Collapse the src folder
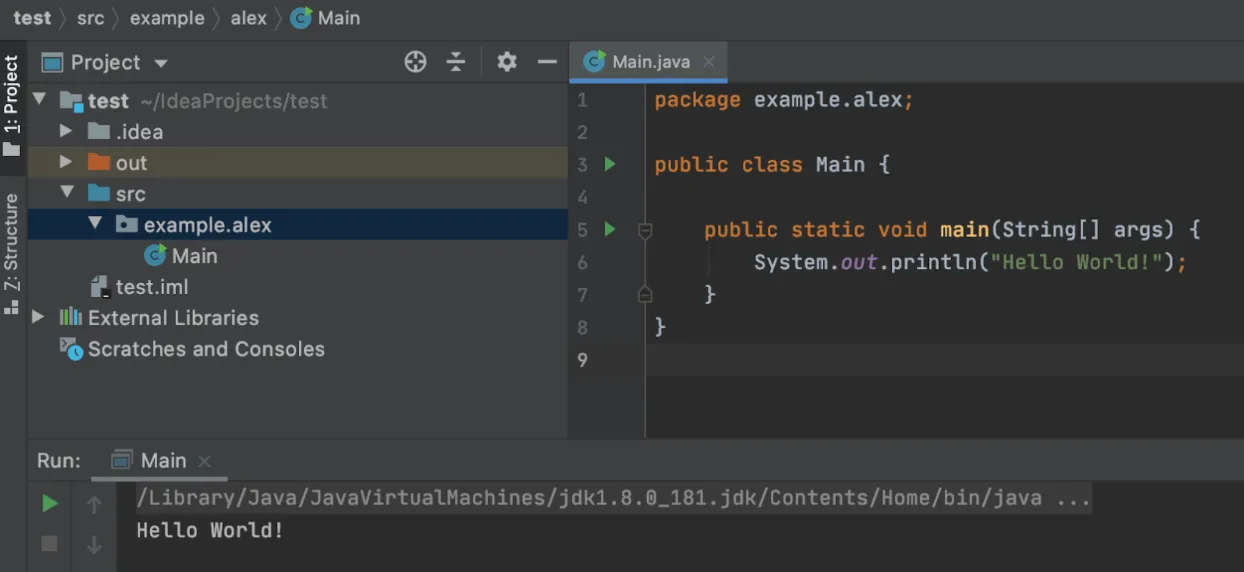Viewport: 1244px width, 572px height. (x=66, y=193)
